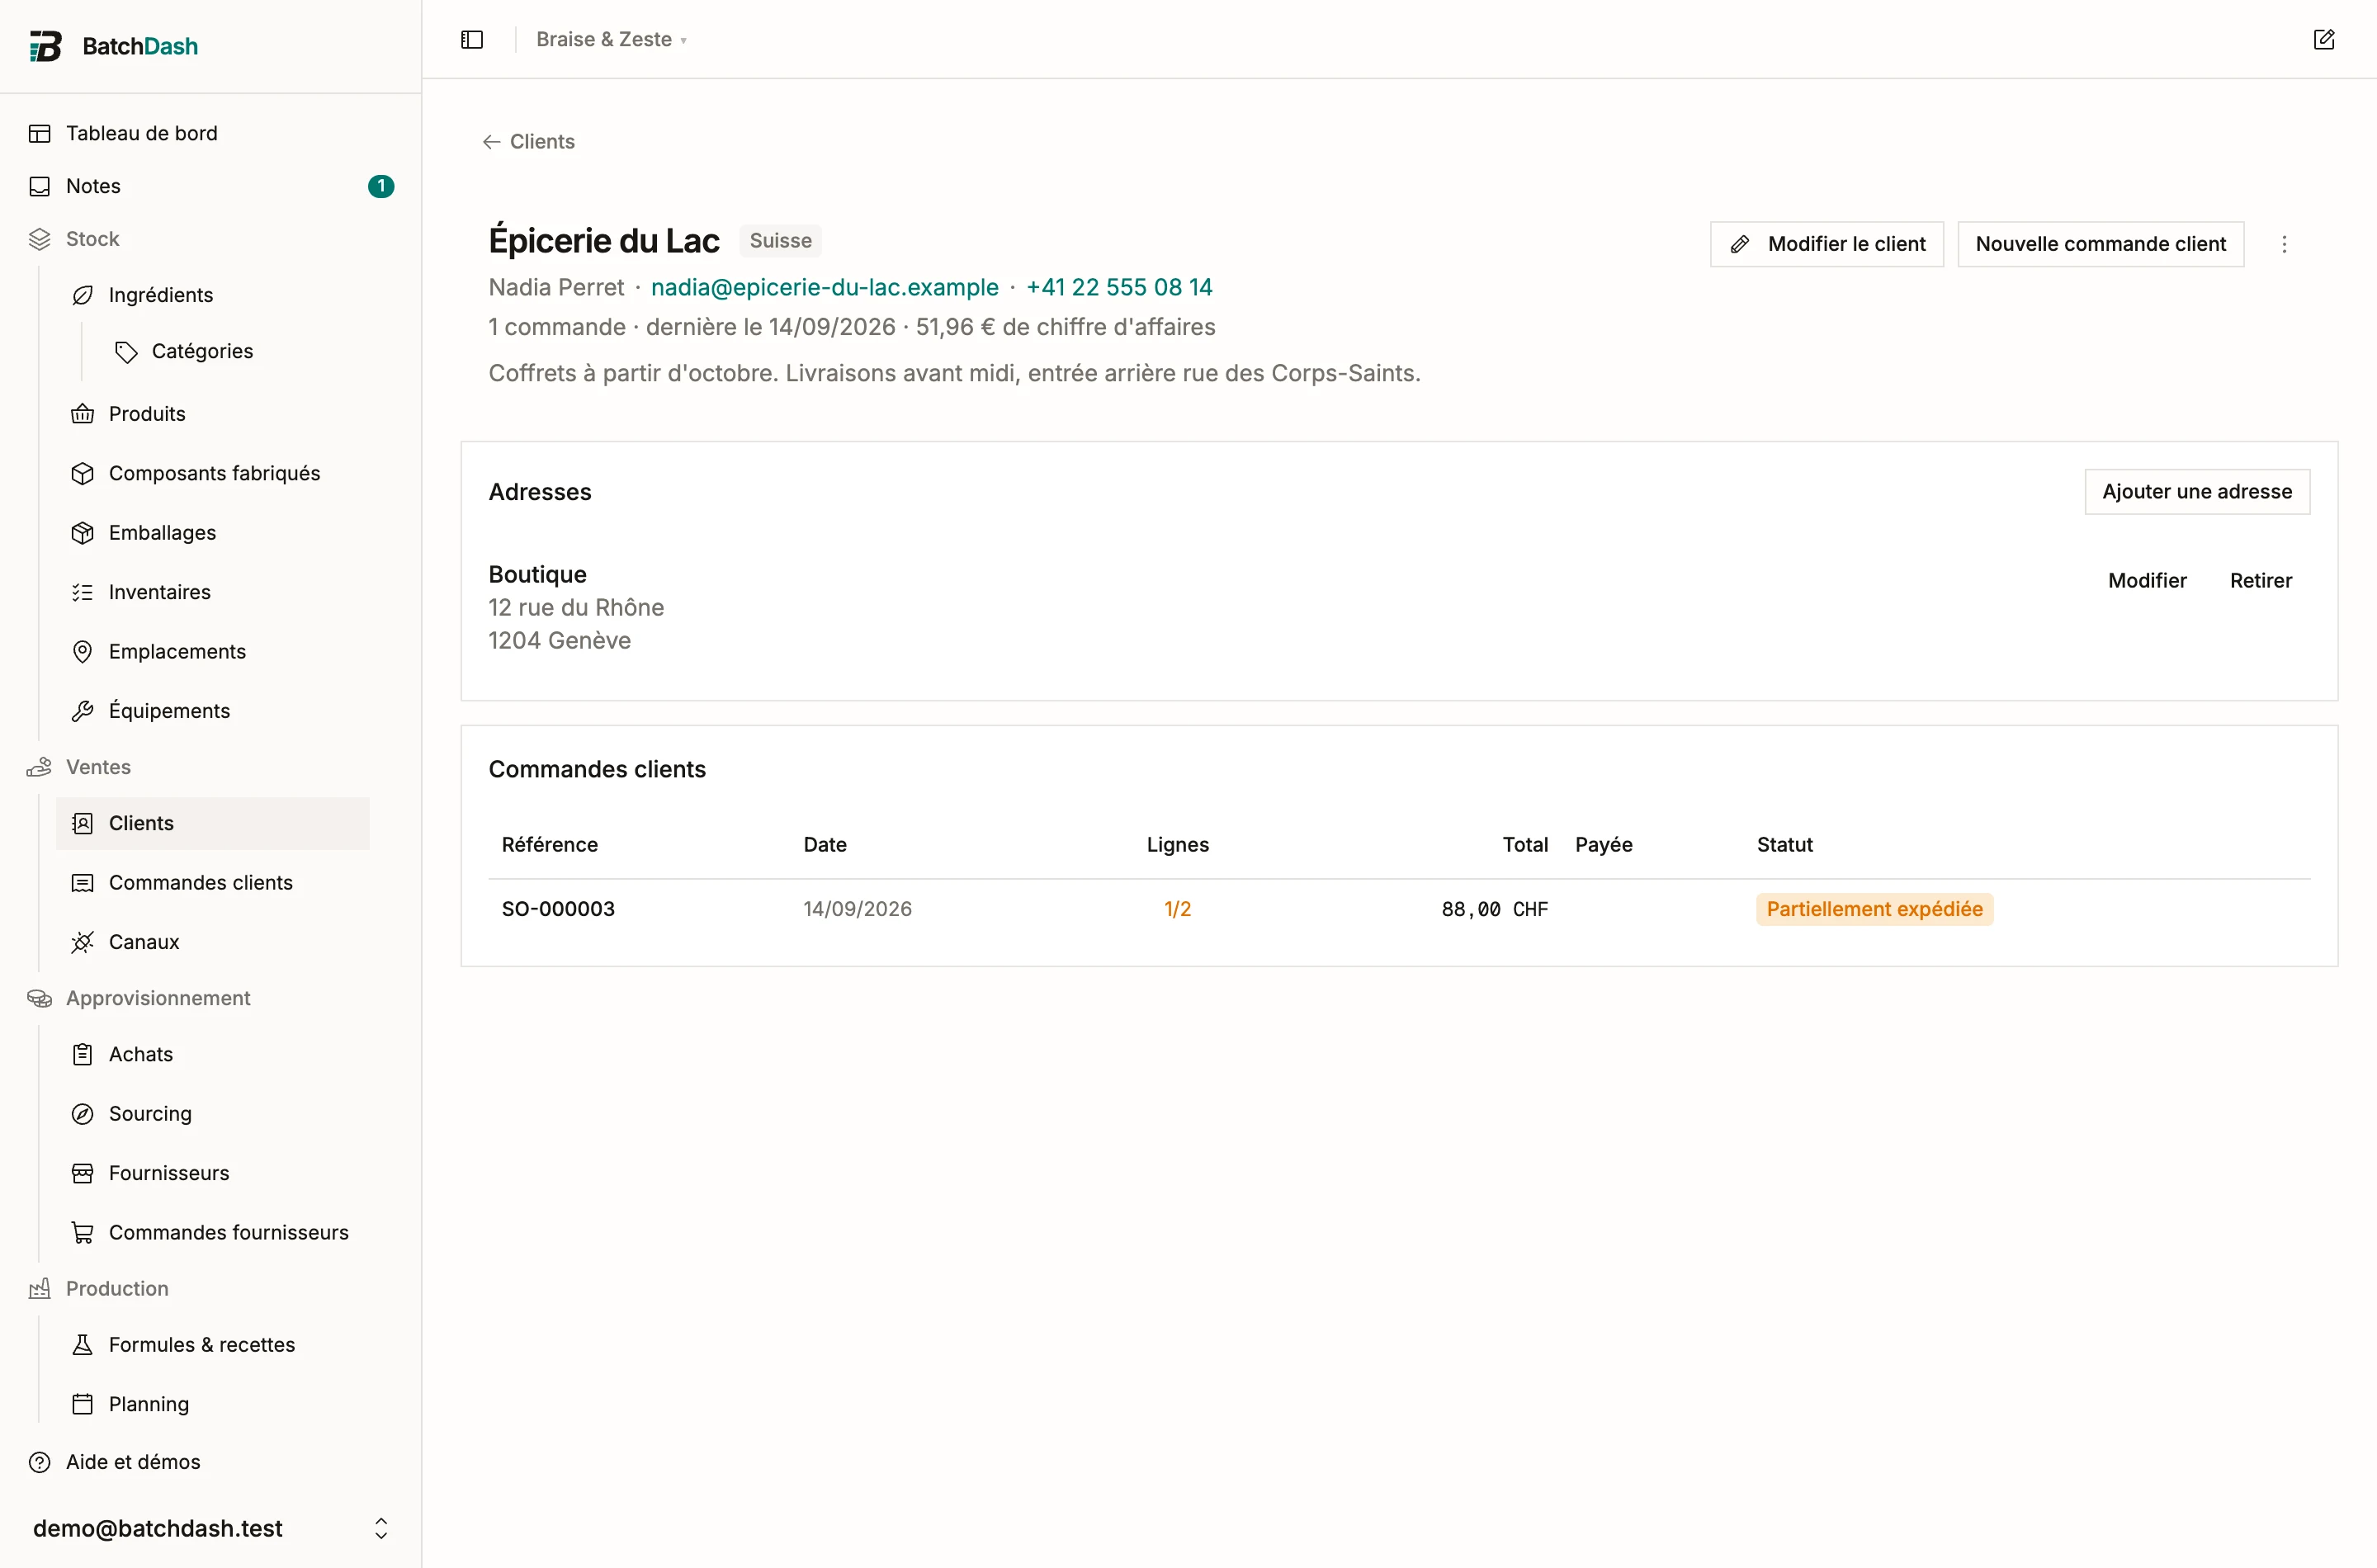Click the Canaux plug icon

(x=83, y=942)
